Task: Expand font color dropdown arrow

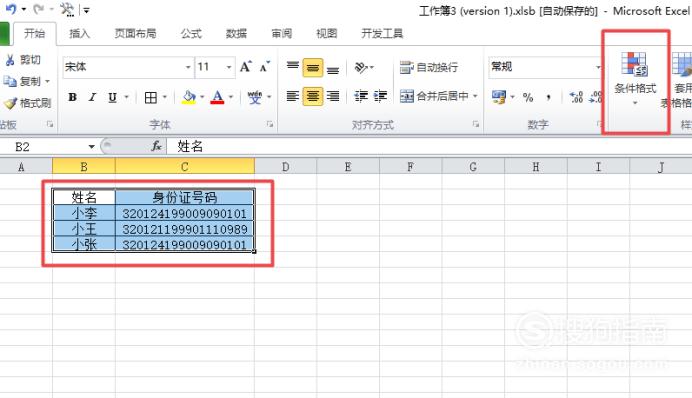Action: (x=230, y=97)
